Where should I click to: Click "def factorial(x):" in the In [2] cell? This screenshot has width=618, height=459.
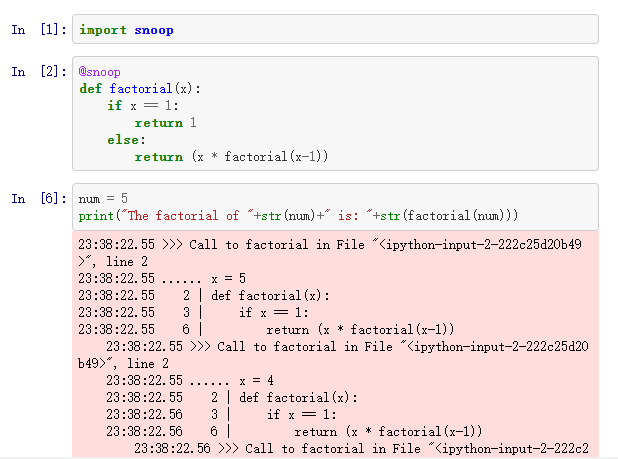140,89
